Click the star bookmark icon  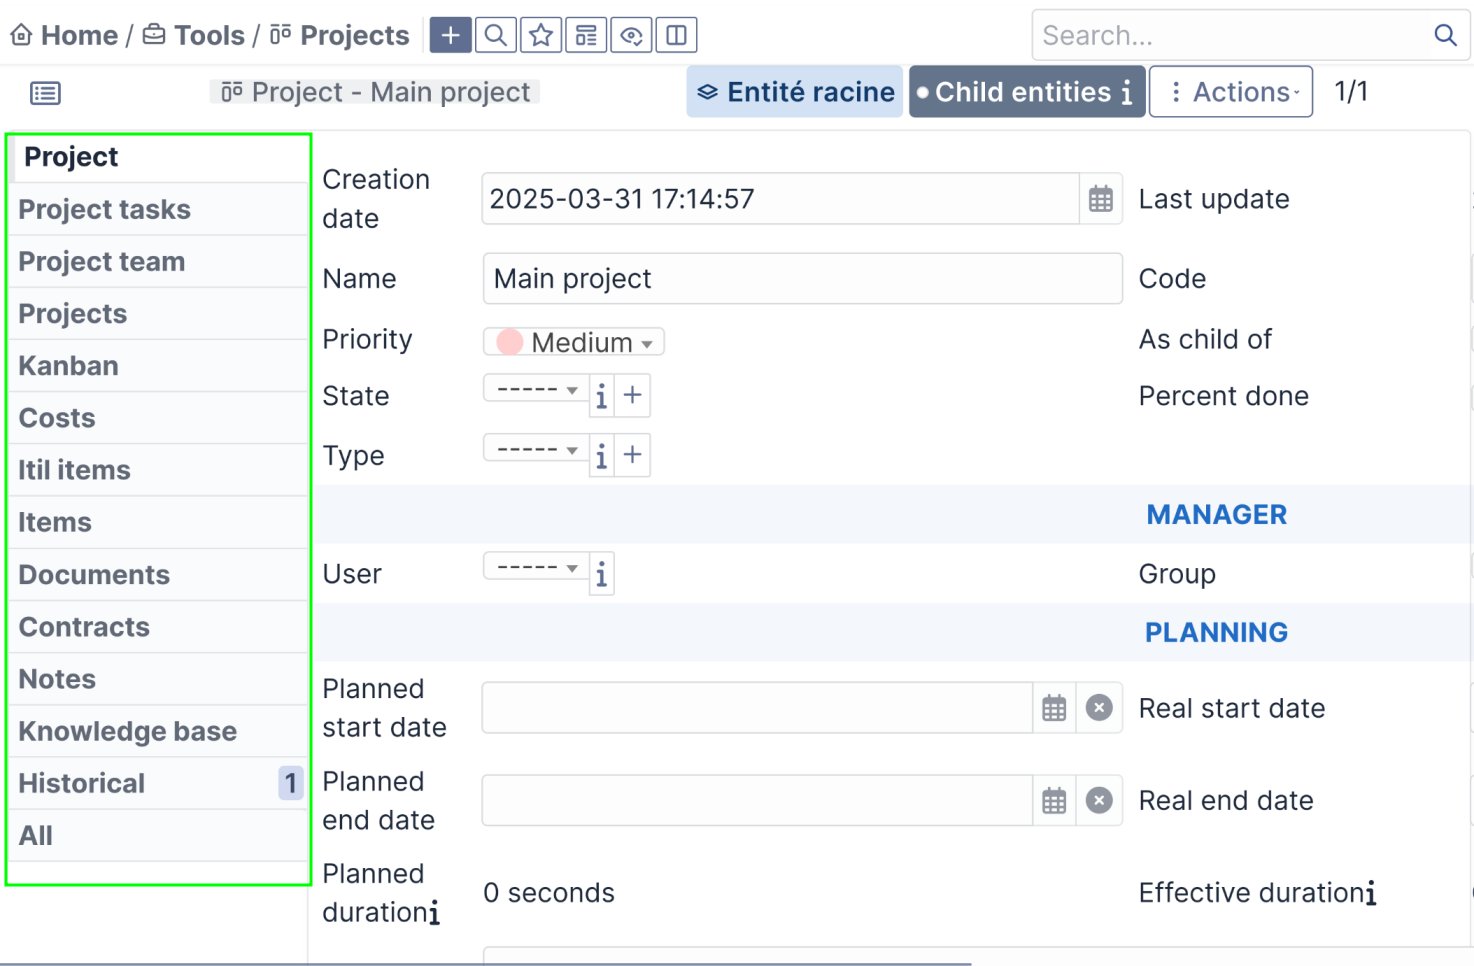coord(541,36)
